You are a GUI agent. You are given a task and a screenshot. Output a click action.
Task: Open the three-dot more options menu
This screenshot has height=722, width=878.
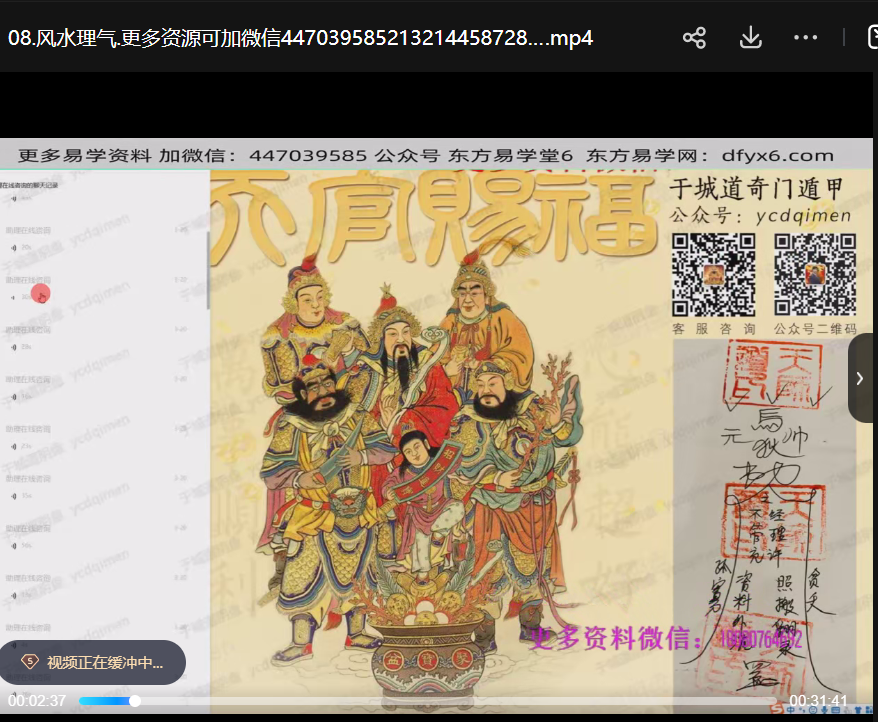click(x=806, y=38)
